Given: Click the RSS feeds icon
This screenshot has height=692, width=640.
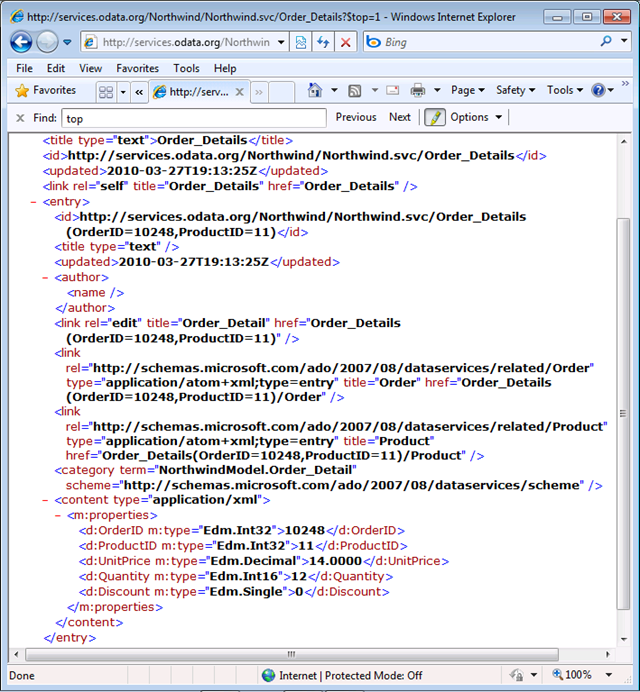Looking at the screenshot, I should [x=354, y=90].
